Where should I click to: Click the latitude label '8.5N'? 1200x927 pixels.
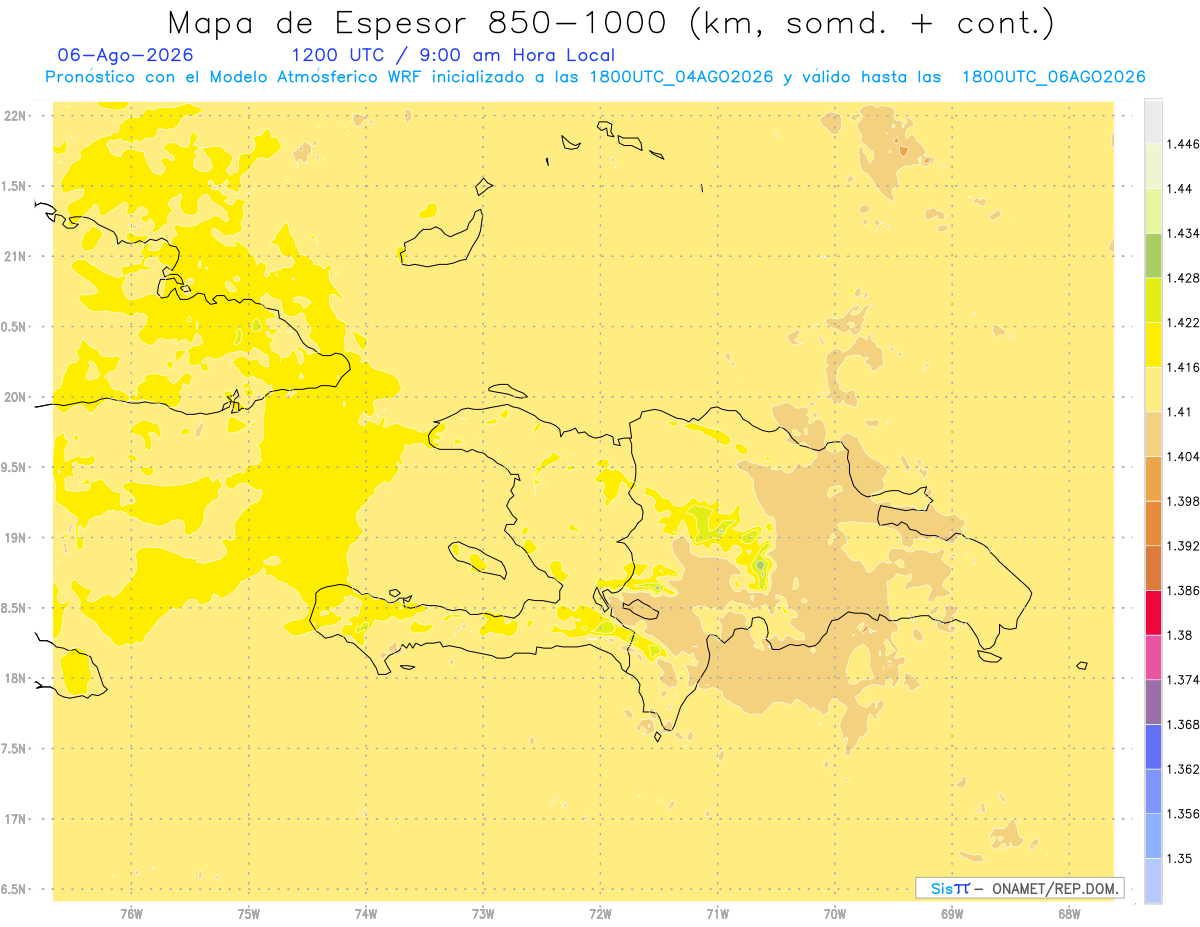(x=15, y=608)
